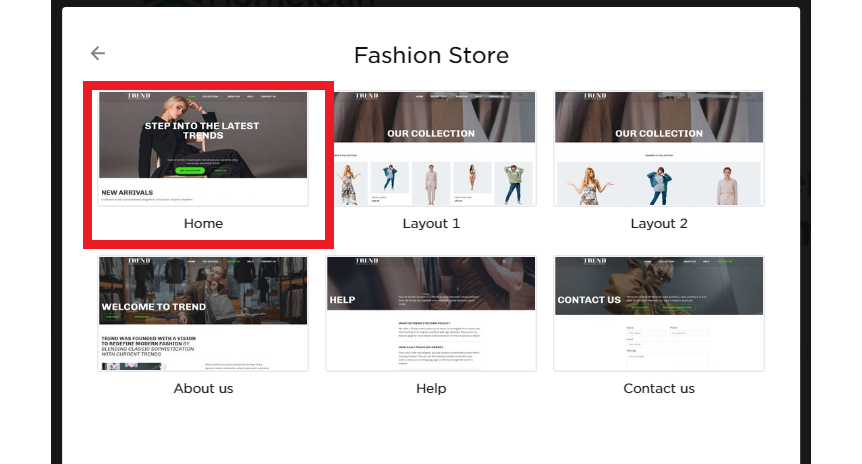The height and width of the screenshot is (464, 862).
Task: Select the Help page template thumbnail
Action: point(431,313)
